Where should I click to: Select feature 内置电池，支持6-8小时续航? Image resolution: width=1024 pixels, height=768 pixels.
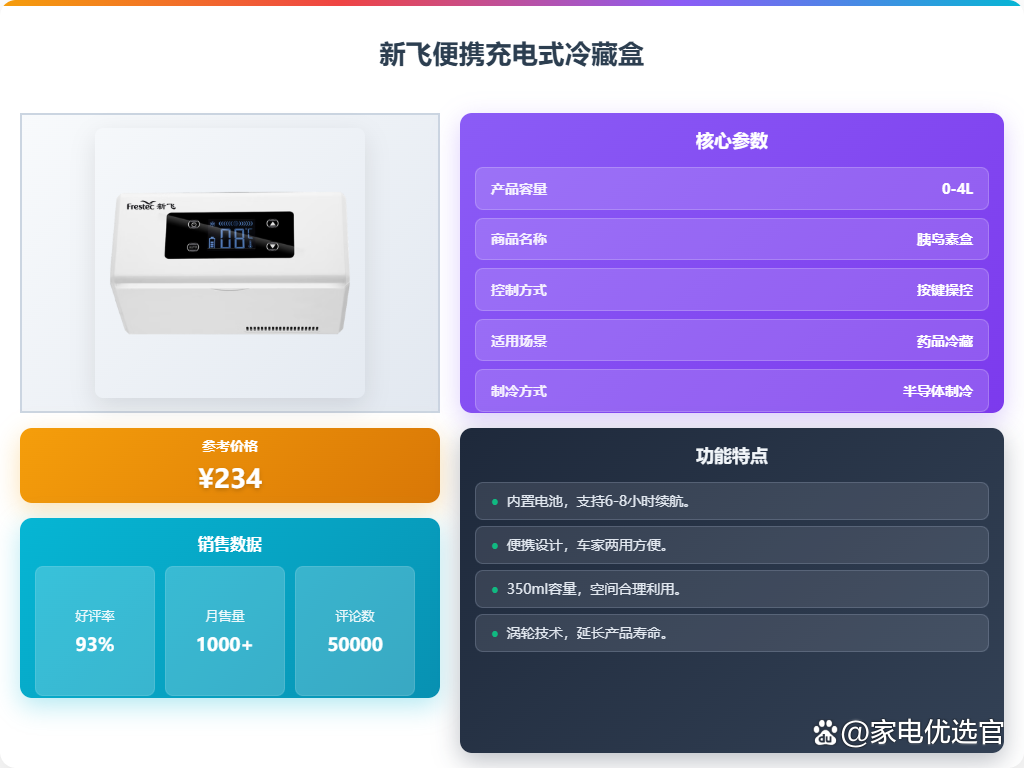pos(731,501)
